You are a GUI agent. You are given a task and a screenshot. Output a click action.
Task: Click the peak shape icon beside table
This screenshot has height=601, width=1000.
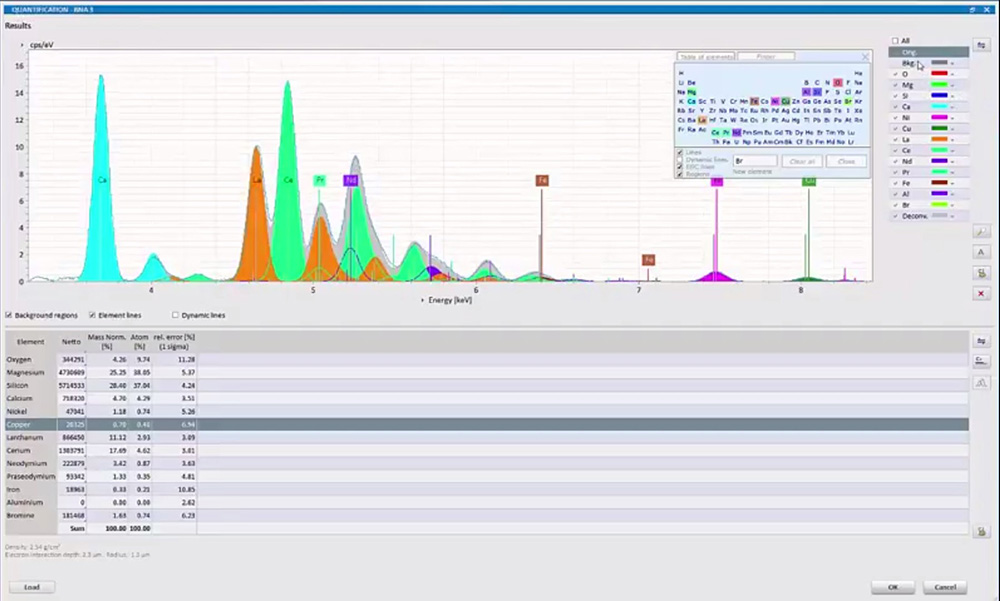click(981, 382)
